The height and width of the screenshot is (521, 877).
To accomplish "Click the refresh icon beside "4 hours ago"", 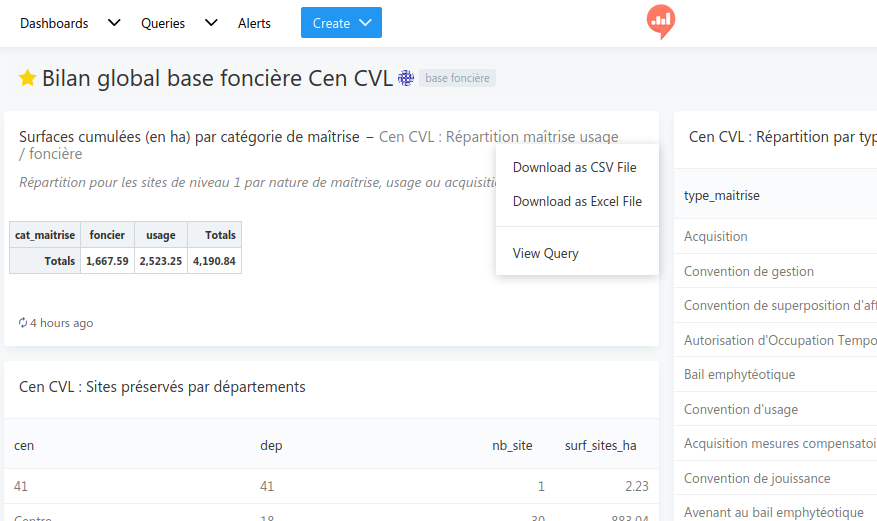I will coord(23,323).
